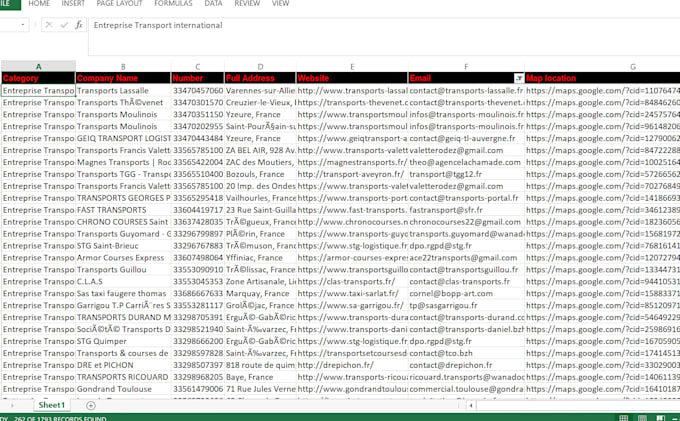Select the Full Address header cell
680x421 pixels.
click(x=260, y=78)
